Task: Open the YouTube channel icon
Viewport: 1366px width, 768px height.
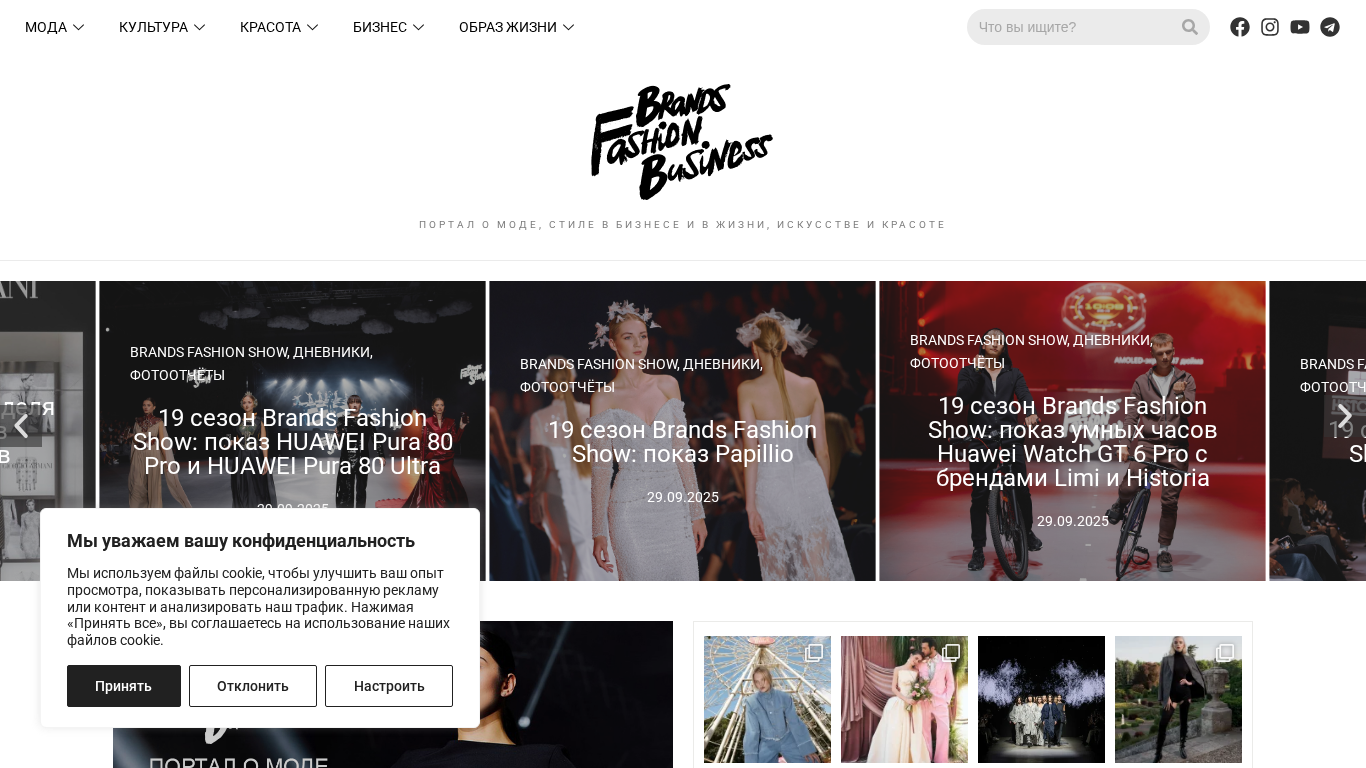Action: click(1300, 27)
